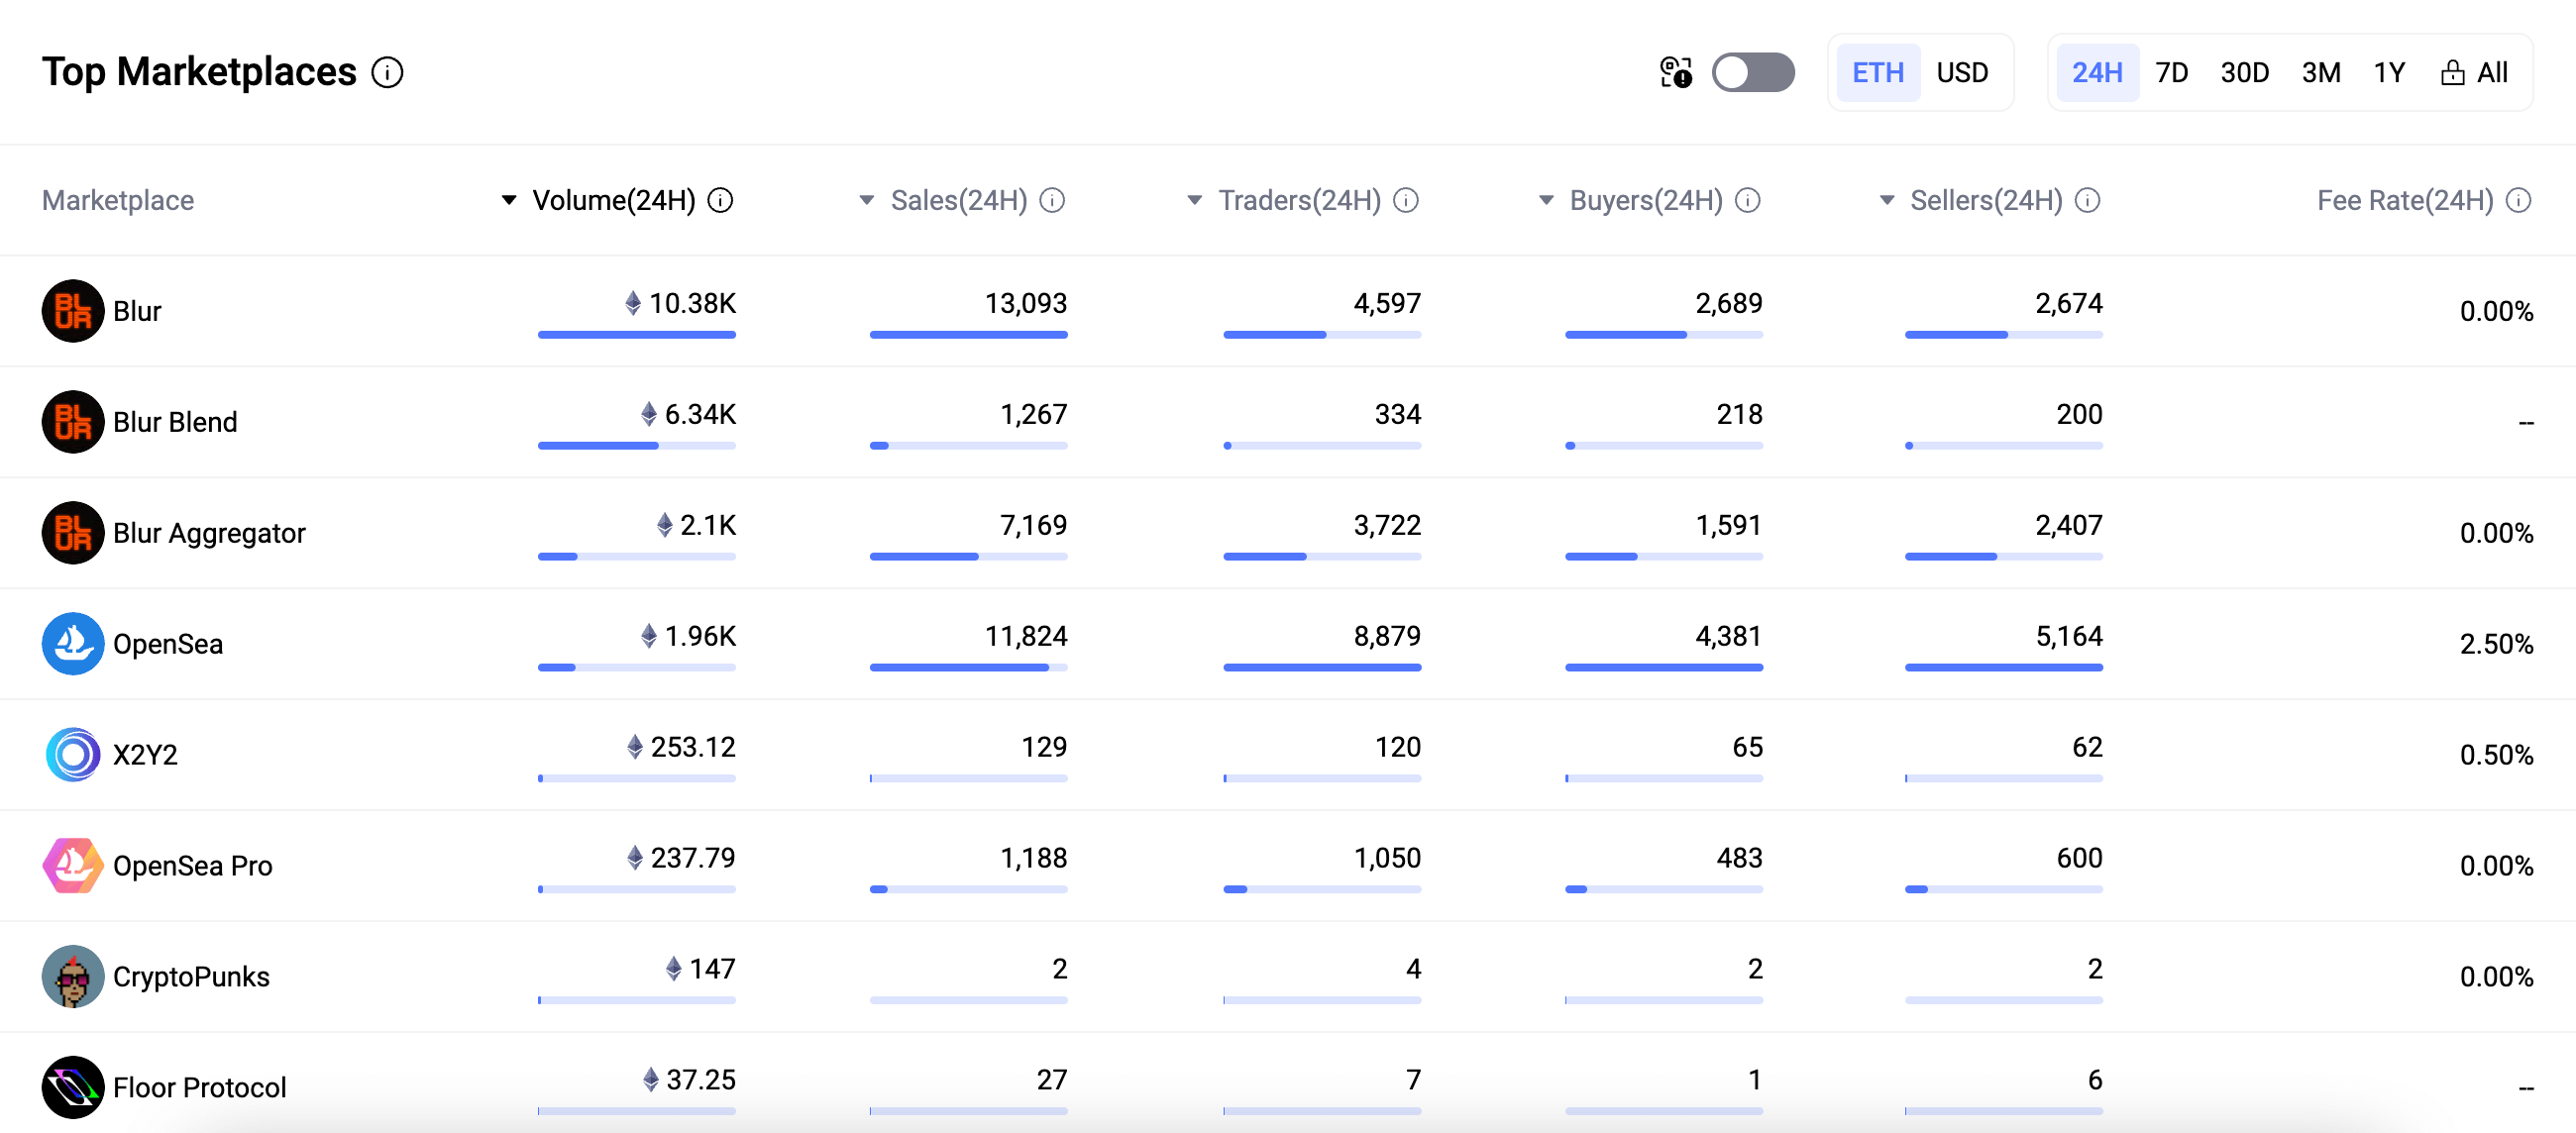Click the Fee Rate(24H) column header
Image resolution: width=2576 pixels, height=1133 pixels.
(2405, 201)
